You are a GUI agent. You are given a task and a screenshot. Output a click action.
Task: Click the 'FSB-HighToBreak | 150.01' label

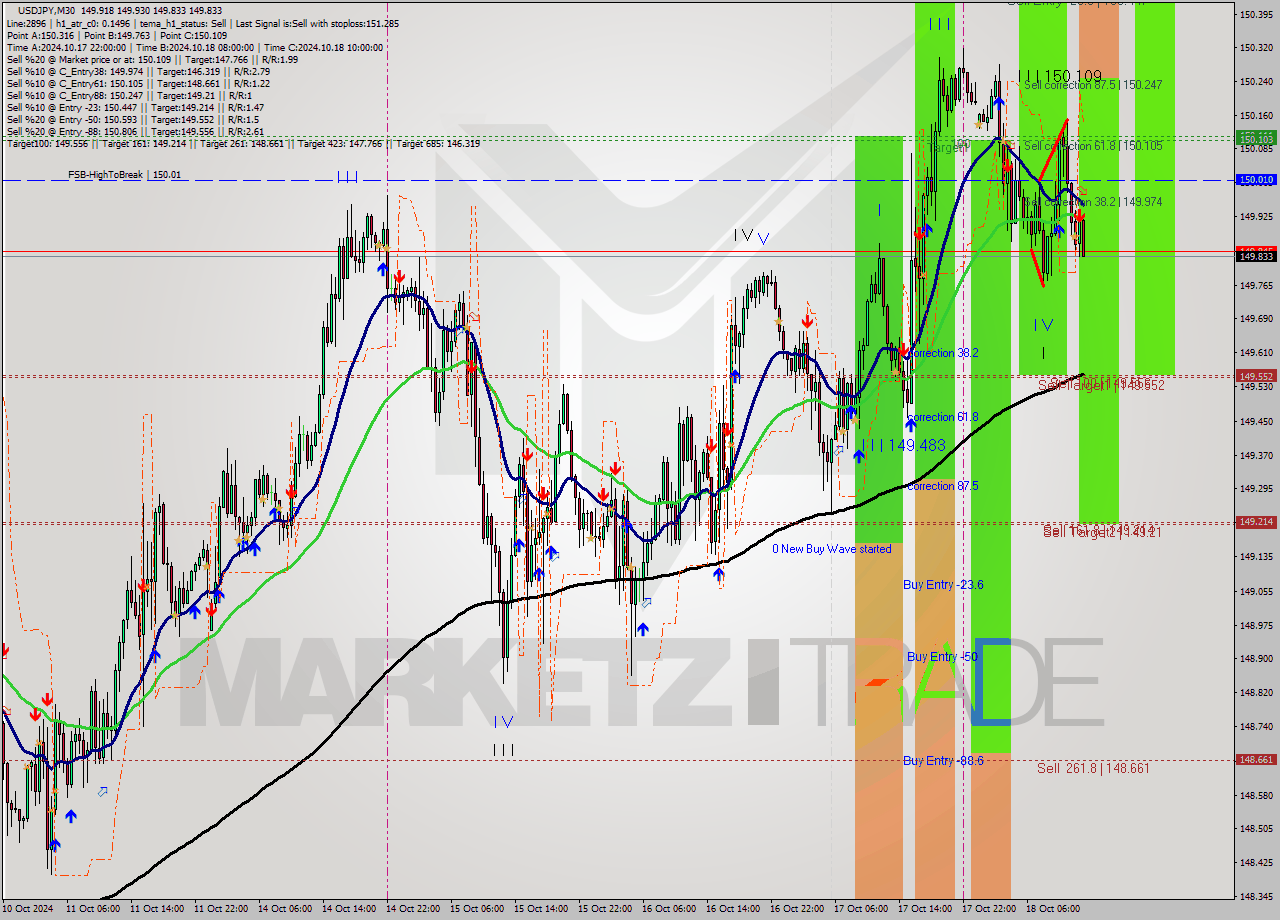pos(125,175)
